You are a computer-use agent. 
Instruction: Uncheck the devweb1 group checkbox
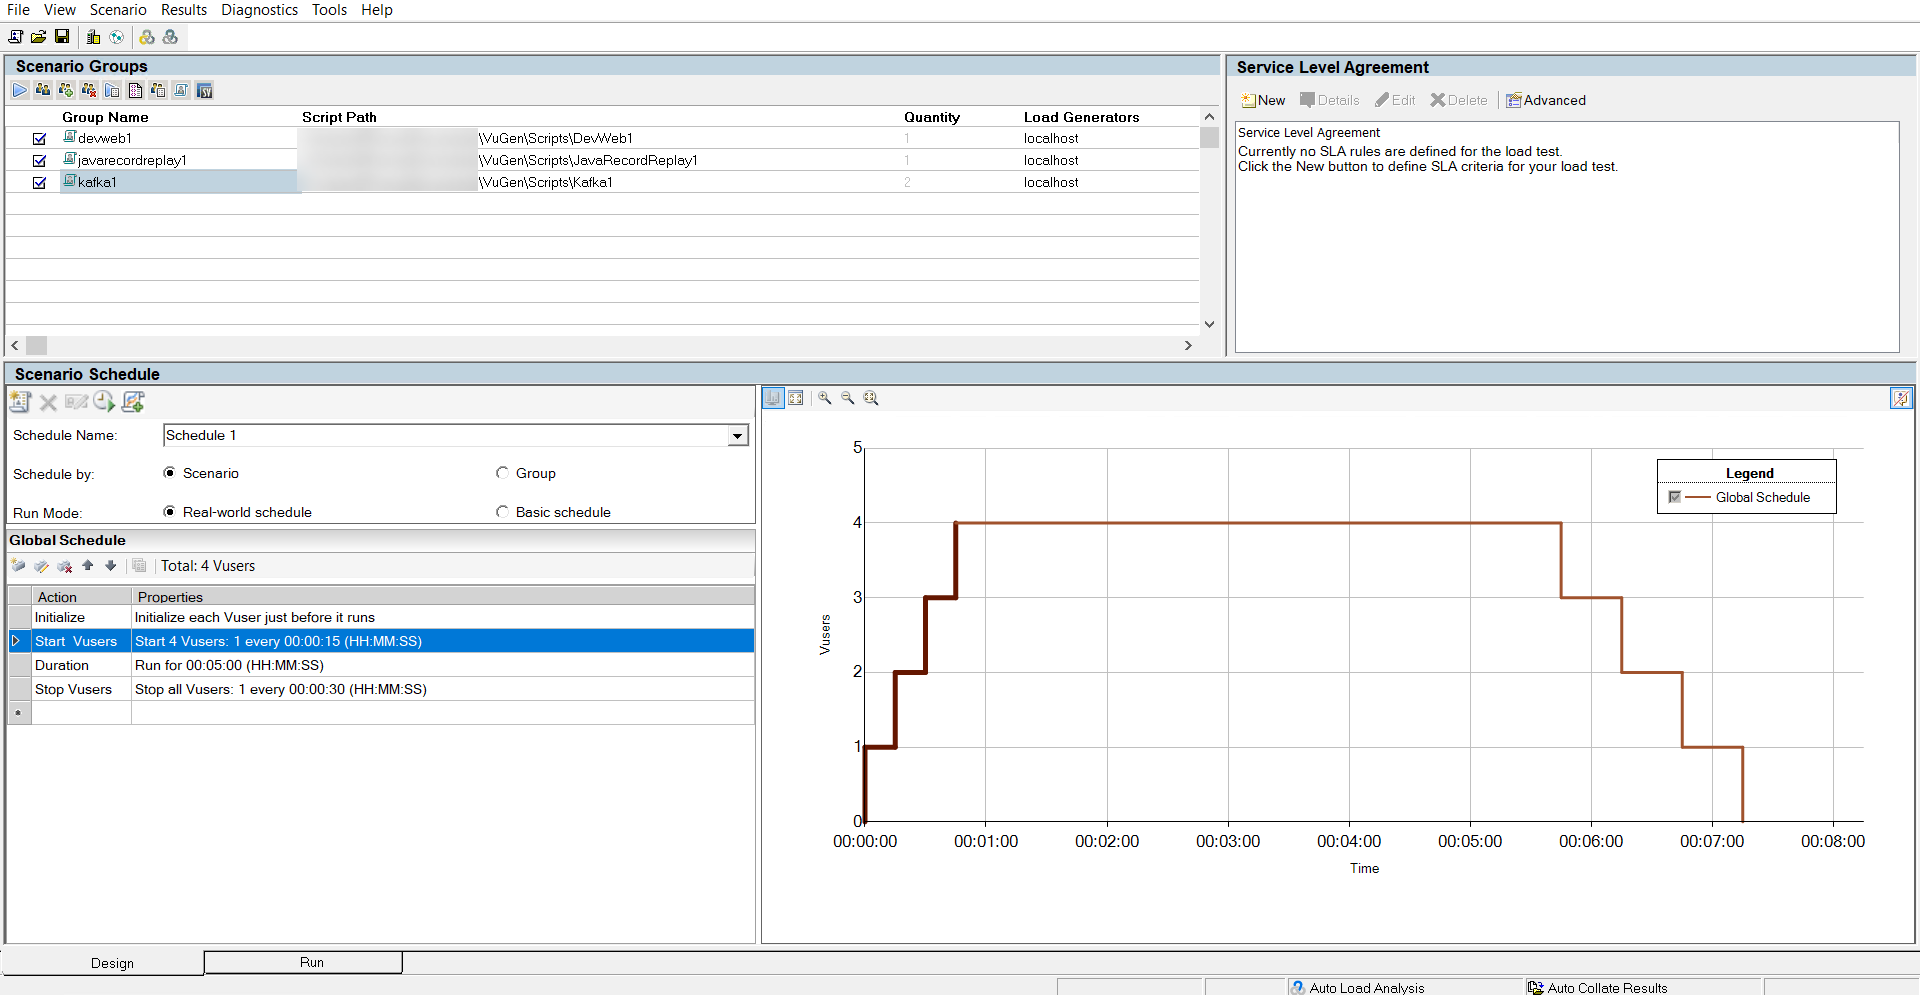pyautogui.click(x=39, y=139)
